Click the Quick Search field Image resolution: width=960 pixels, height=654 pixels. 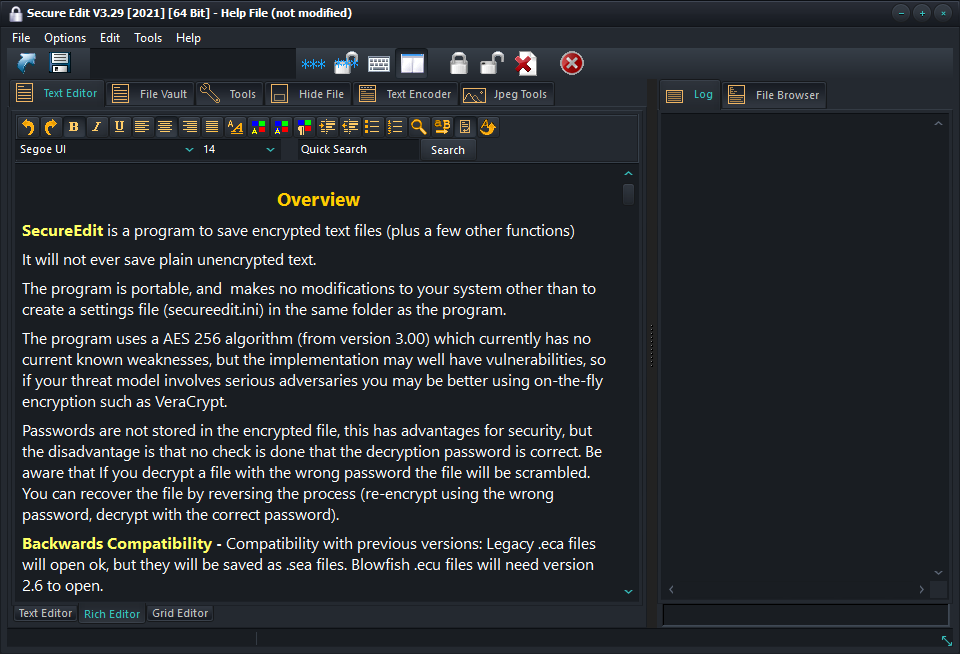pos(358,149)
